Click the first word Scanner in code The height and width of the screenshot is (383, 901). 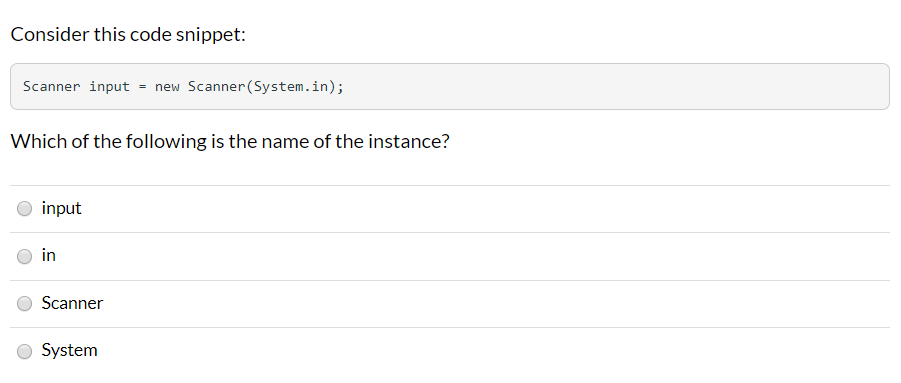(52, 87)
